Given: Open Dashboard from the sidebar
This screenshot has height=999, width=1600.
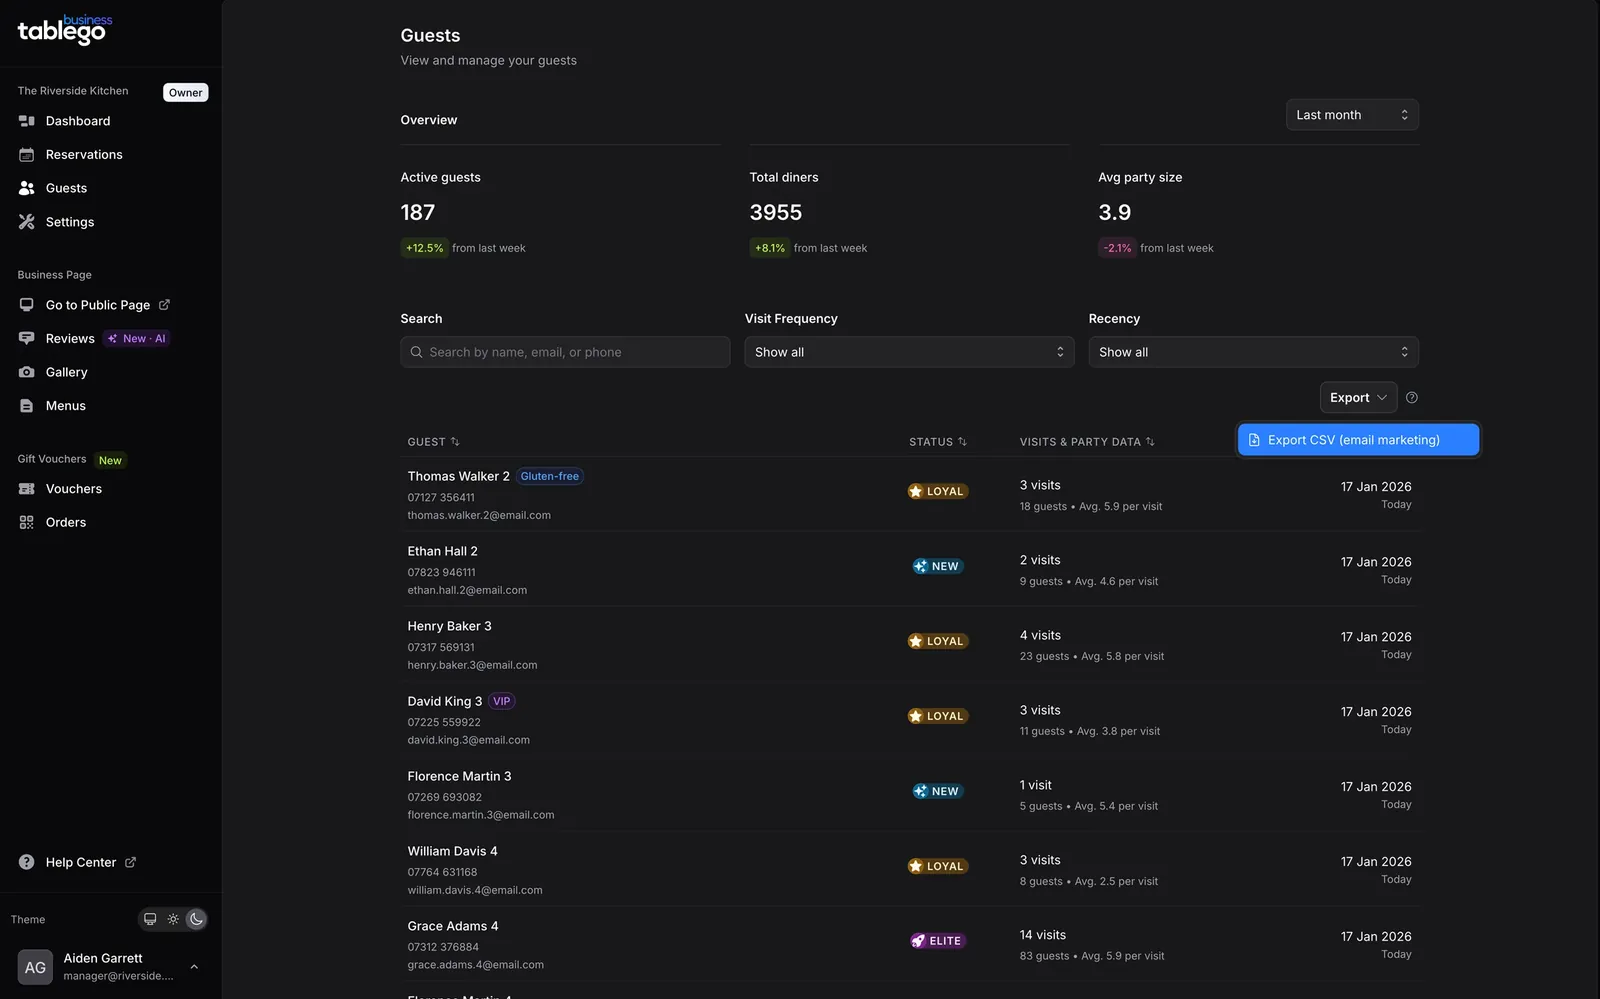Looking at the screenshot, I should 78,121.
